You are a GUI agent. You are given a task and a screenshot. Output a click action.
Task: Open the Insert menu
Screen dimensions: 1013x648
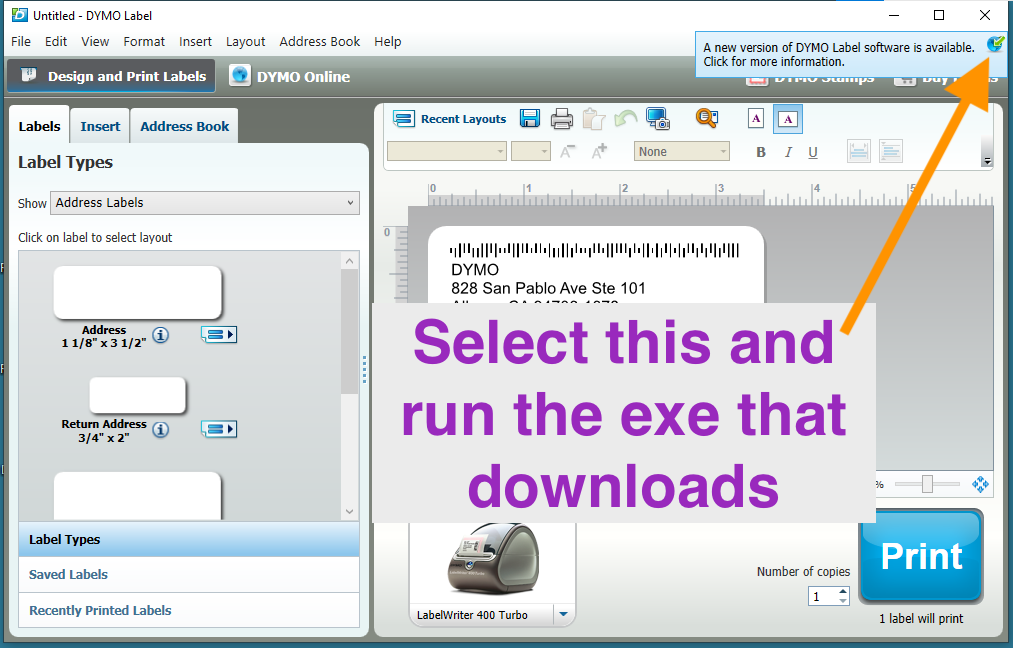click(x=195, y=41)
